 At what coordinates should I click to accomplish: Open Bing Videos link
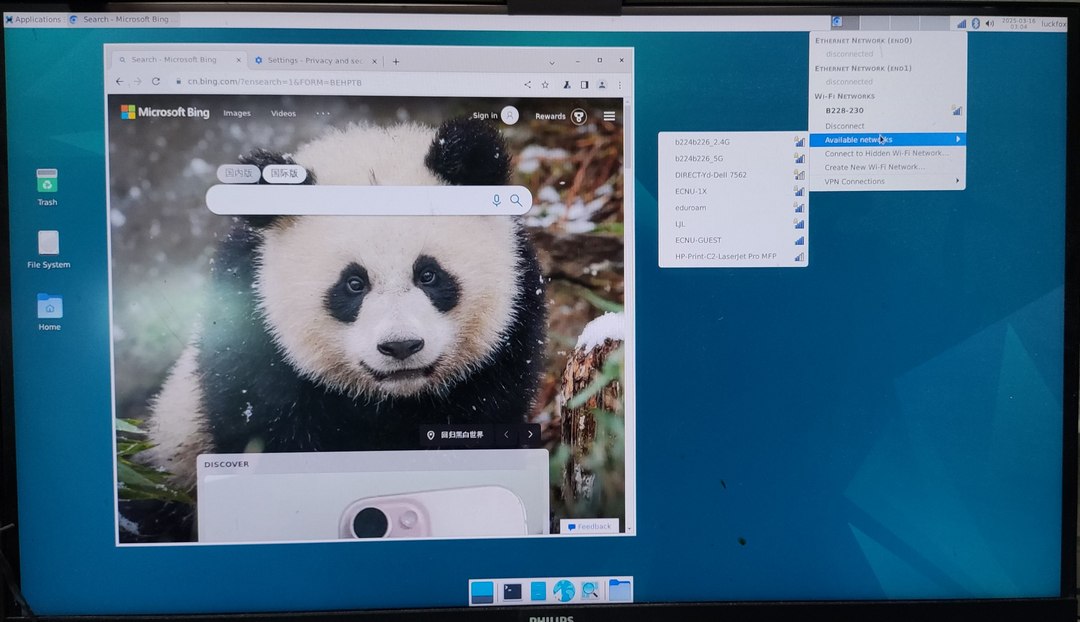[283, 114]
